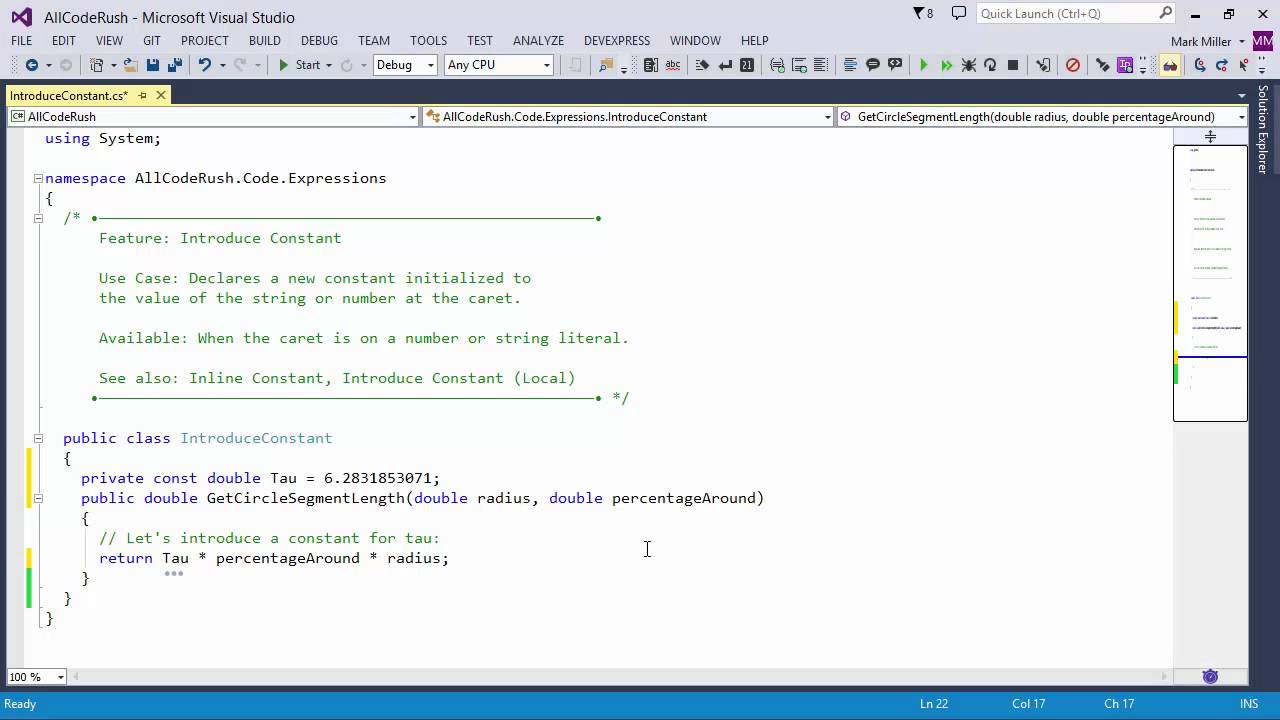Screen dimensions: 1280x720
Task: Click the Tau constant value 6.2831853071
Action: point(378,478)
